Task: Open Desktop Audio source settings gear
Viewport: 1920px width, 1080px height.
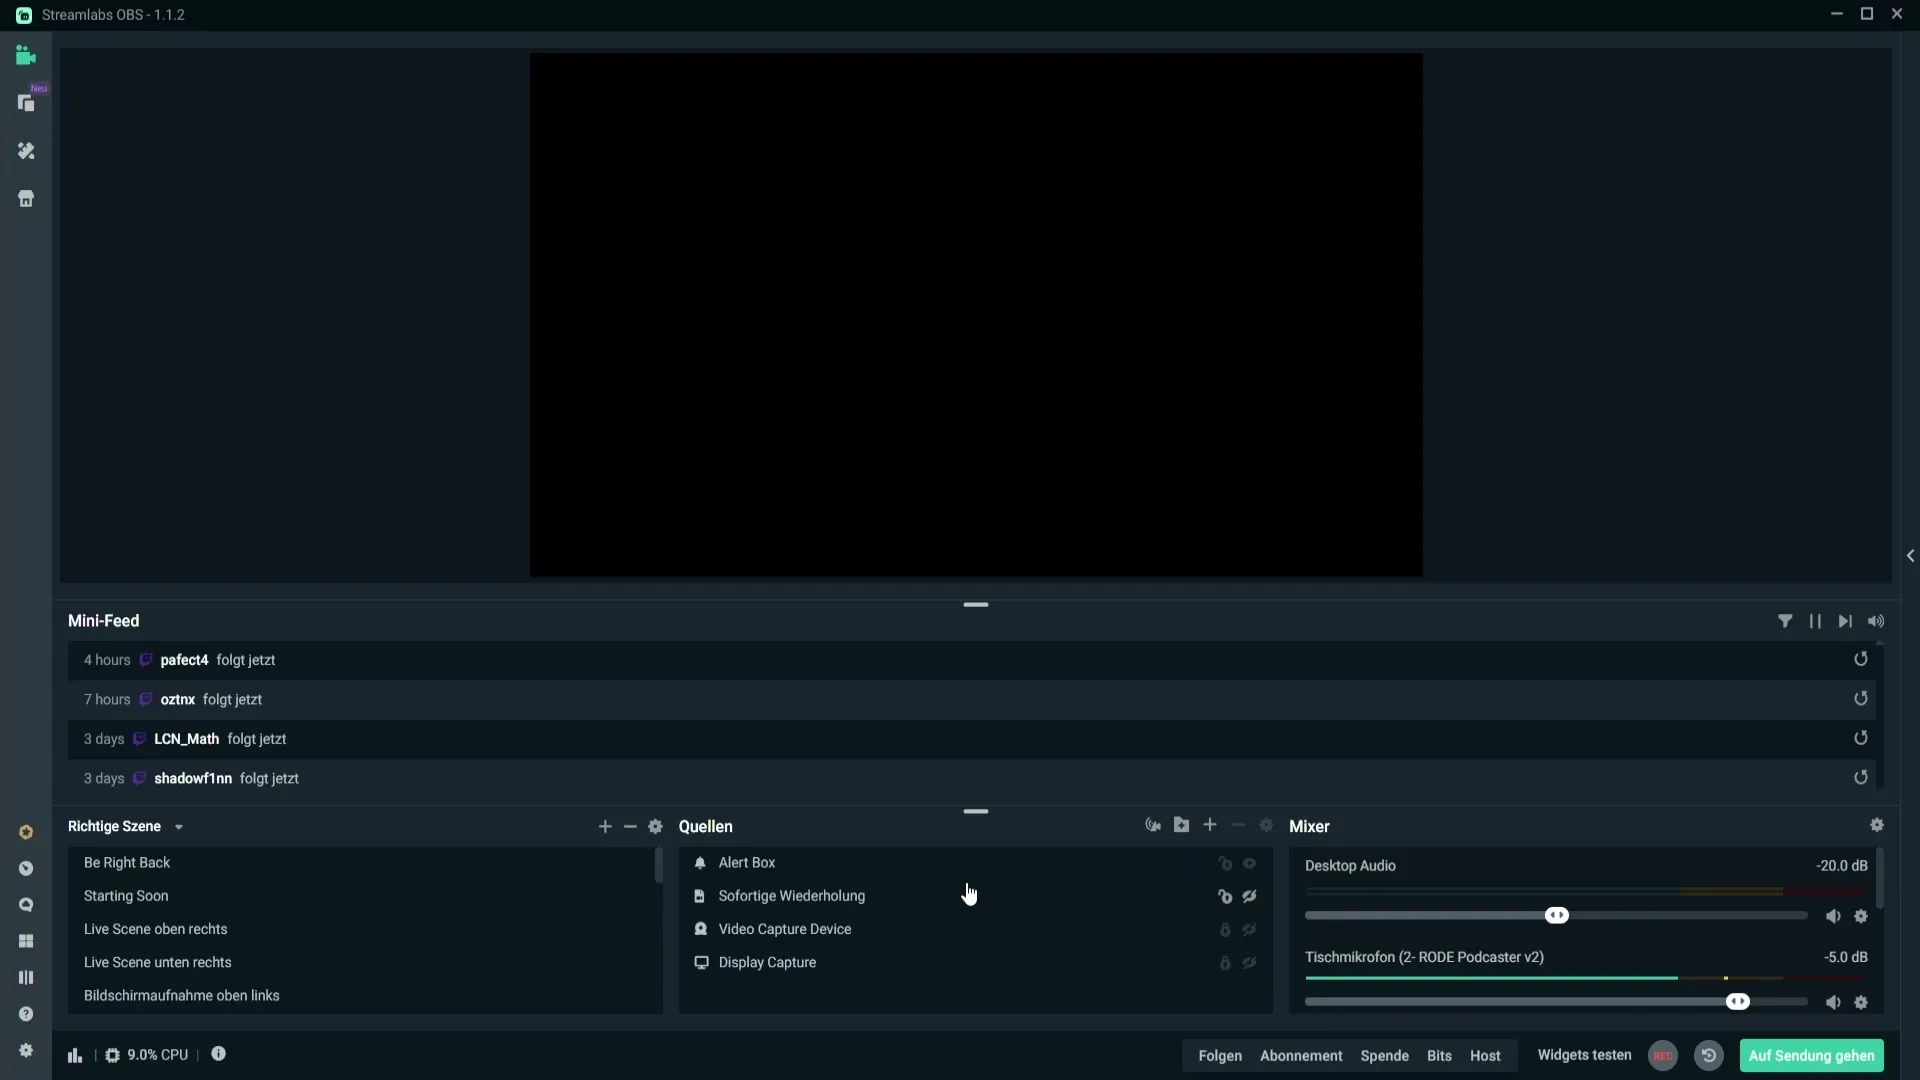Action: point(1861,916)
